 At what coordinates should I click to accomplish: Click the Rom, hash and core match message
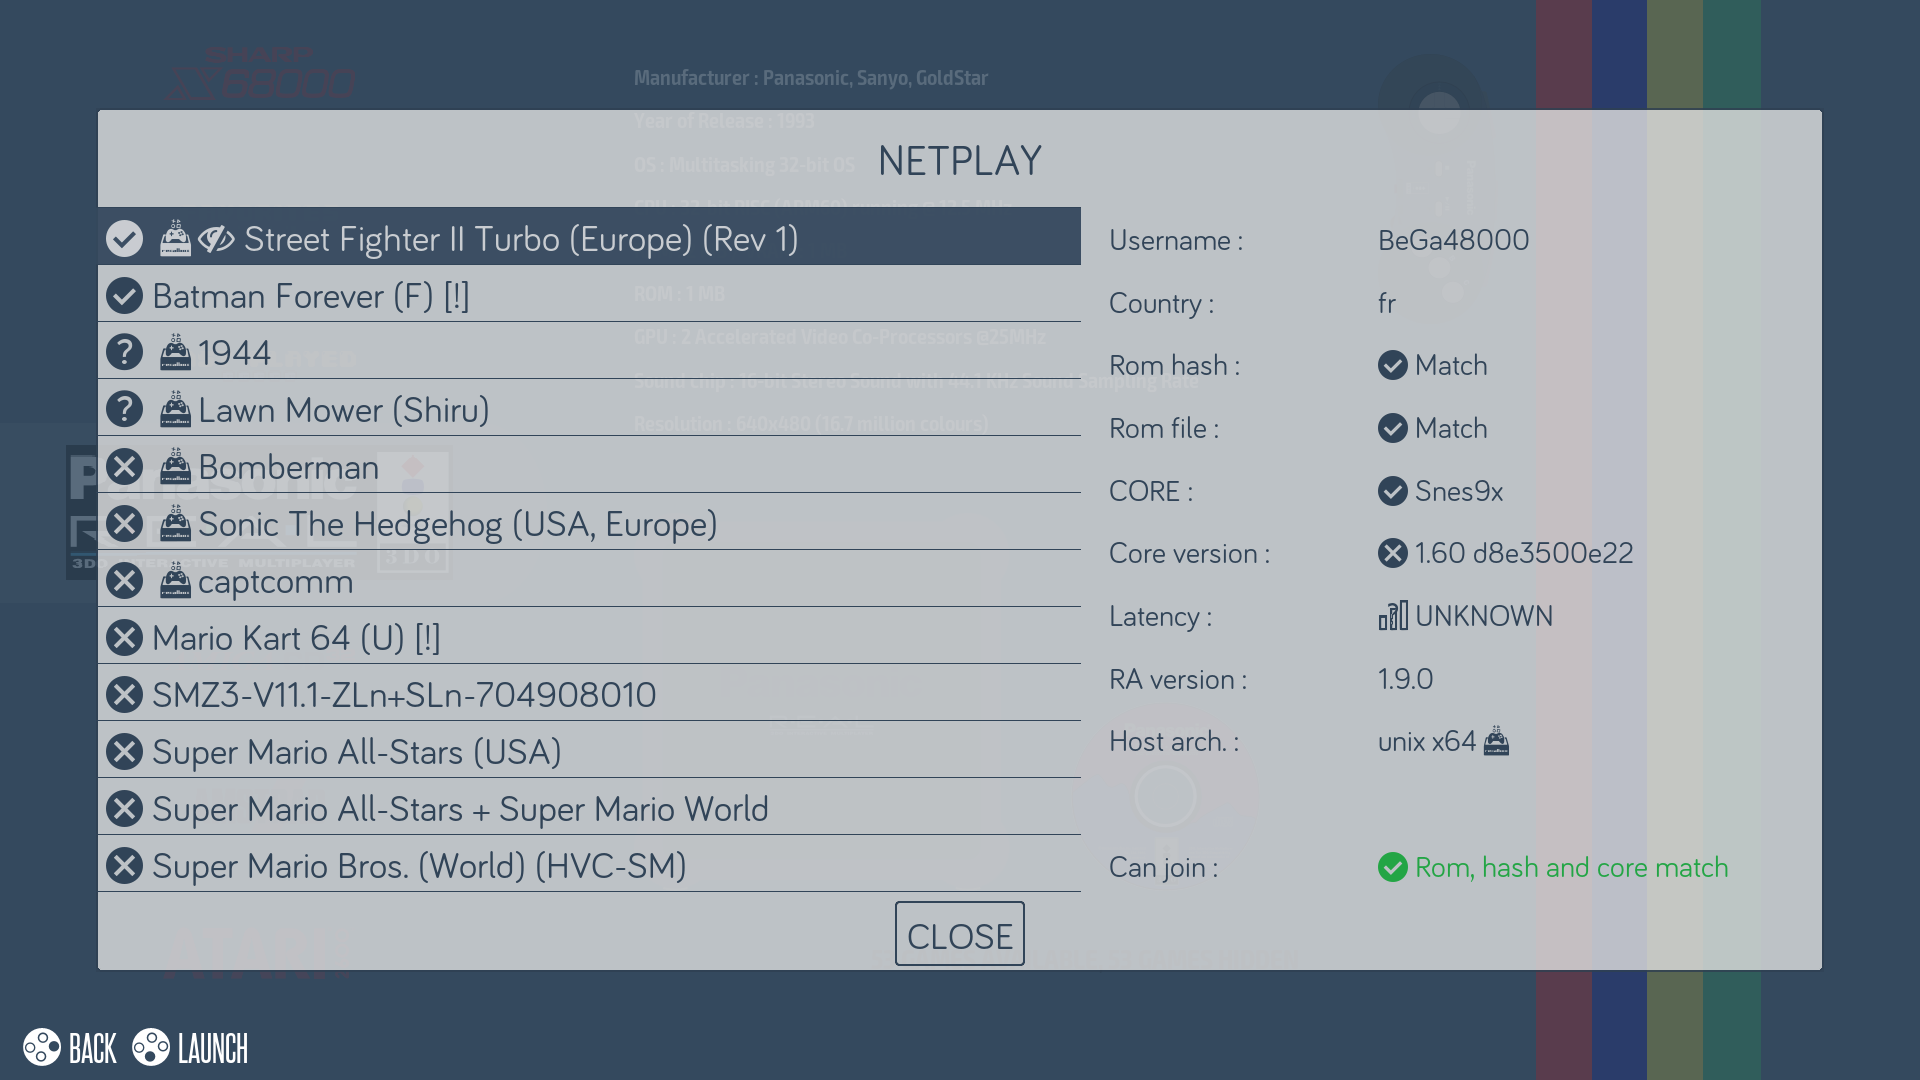[x=1572, y=868]
